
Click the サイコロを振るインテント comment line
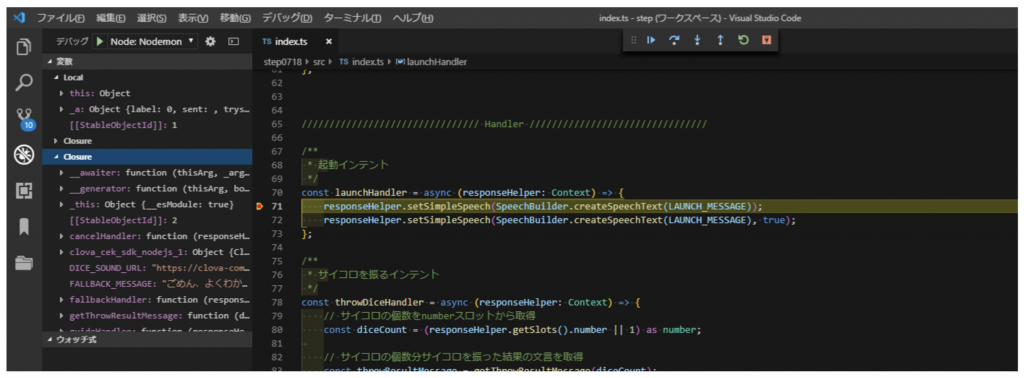[x=379, y=275]
